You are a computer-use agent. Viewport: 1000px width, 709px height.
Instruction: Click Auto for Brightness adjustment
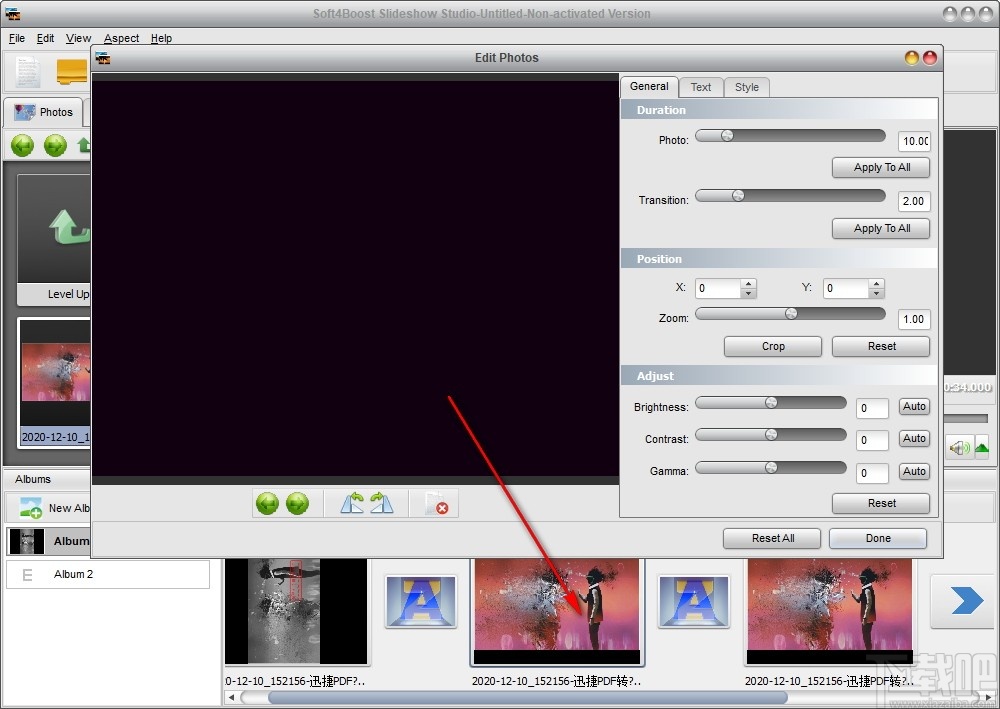913,406
